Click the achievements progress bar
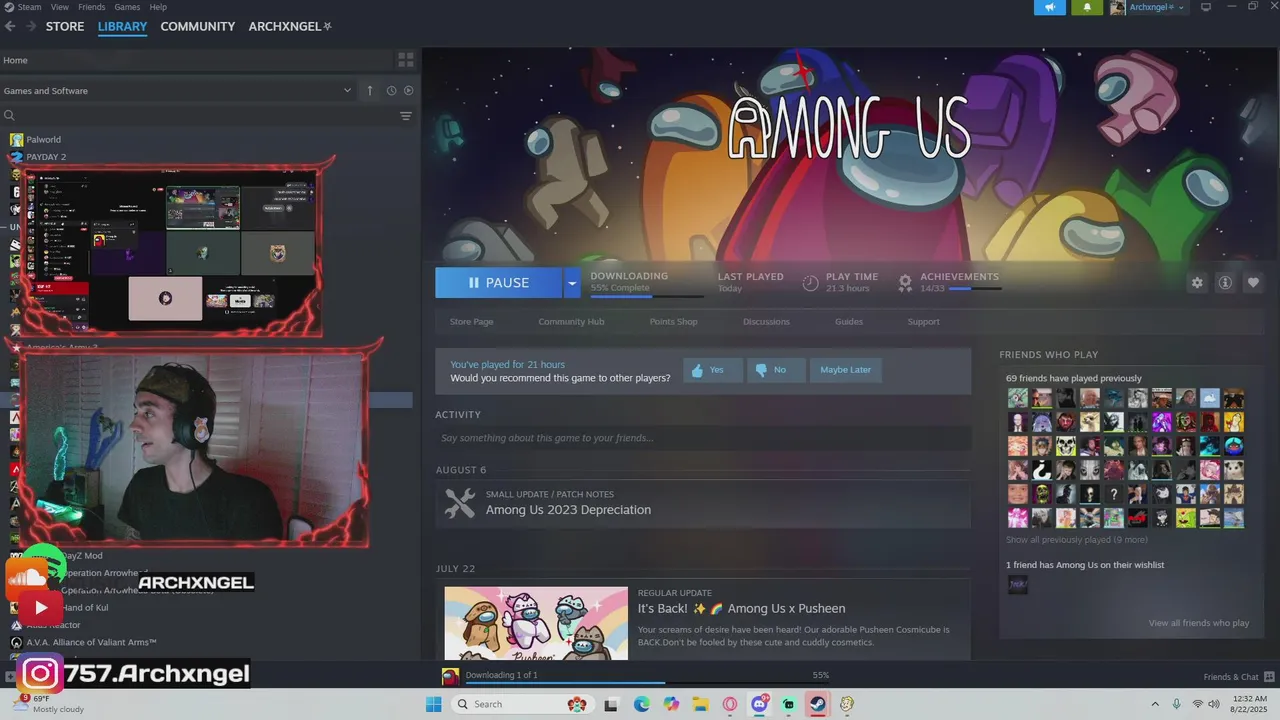This screenshot has height=720, width=1280. tap(975, 288)
